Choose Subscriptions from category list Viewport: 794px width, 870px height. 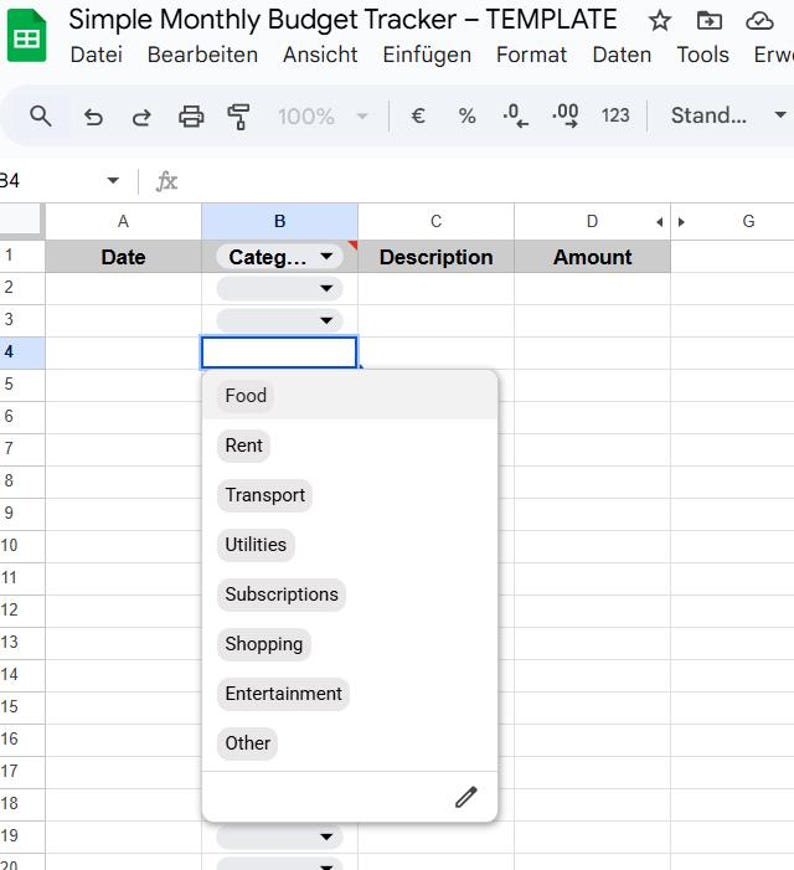[350, 594]
